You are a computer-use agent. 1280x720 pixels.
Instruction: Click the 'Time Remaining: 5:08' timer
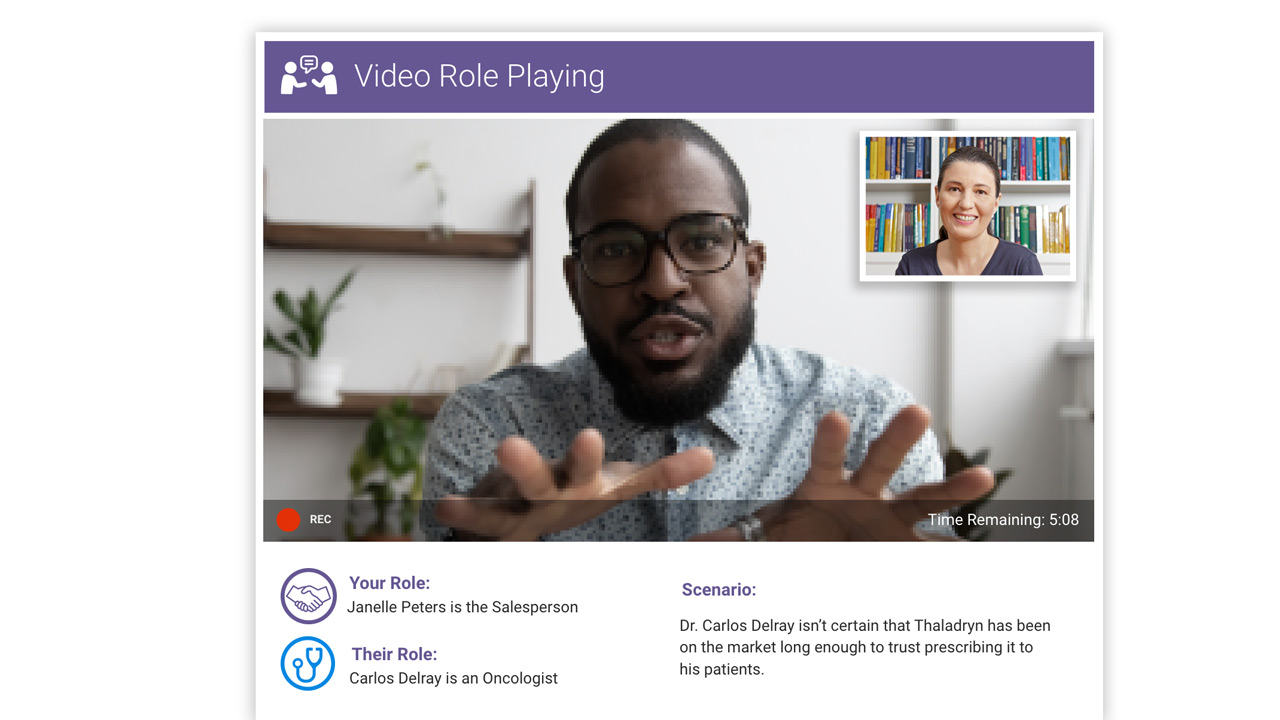[x=1003, y=520]
